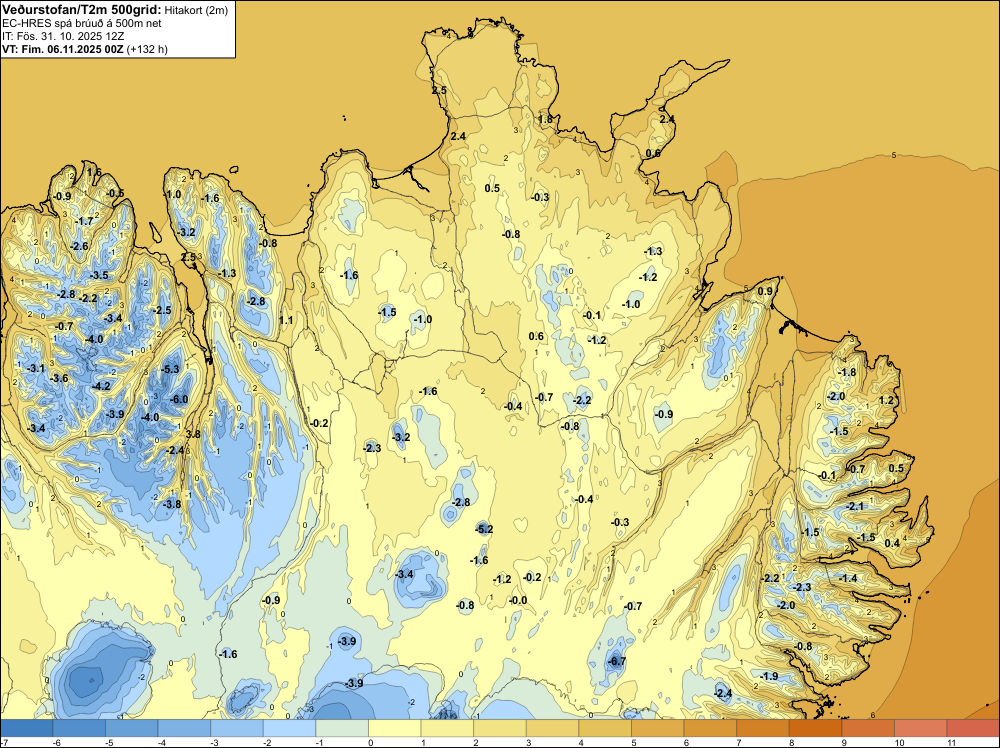Viewport: 1000px width, 748px height.
Task: Click the -1.4 temperature value
Action: (849, 578)
